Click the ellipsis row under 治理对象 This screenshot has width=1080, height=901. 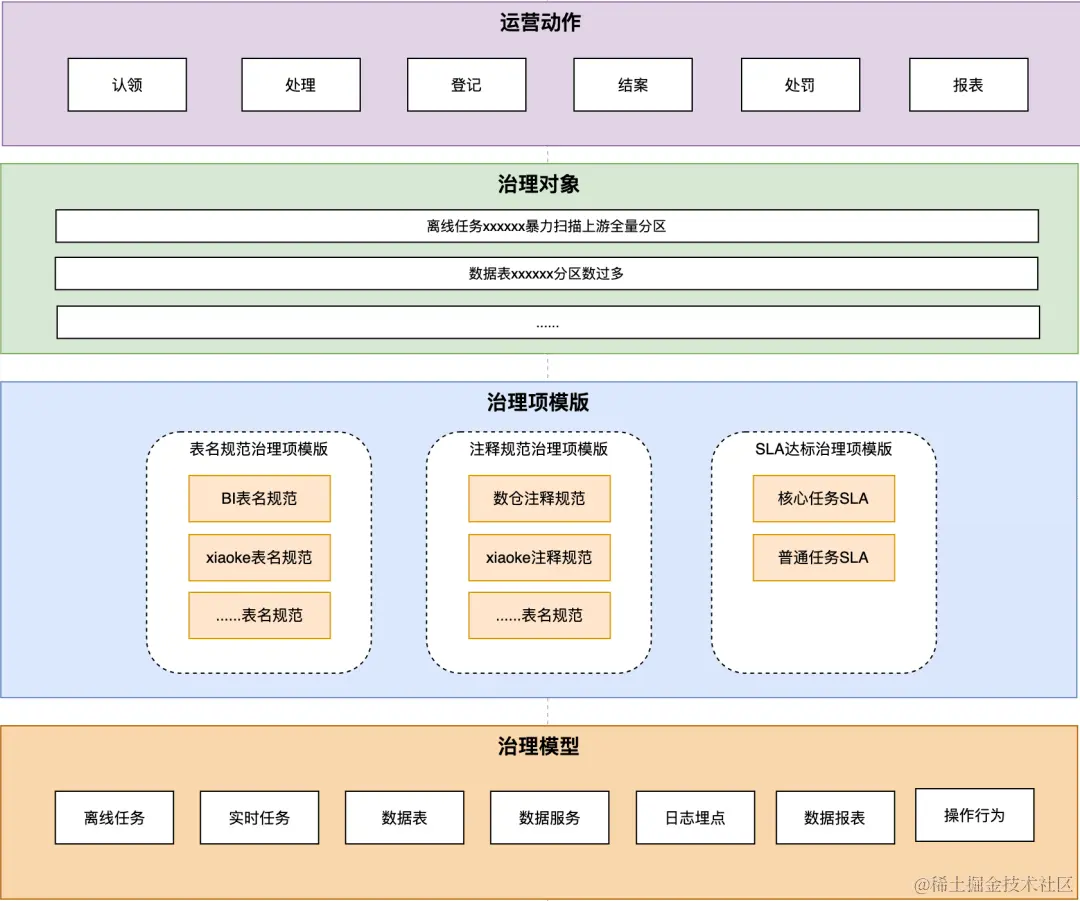pyautogui.click(x=548, y=322)
